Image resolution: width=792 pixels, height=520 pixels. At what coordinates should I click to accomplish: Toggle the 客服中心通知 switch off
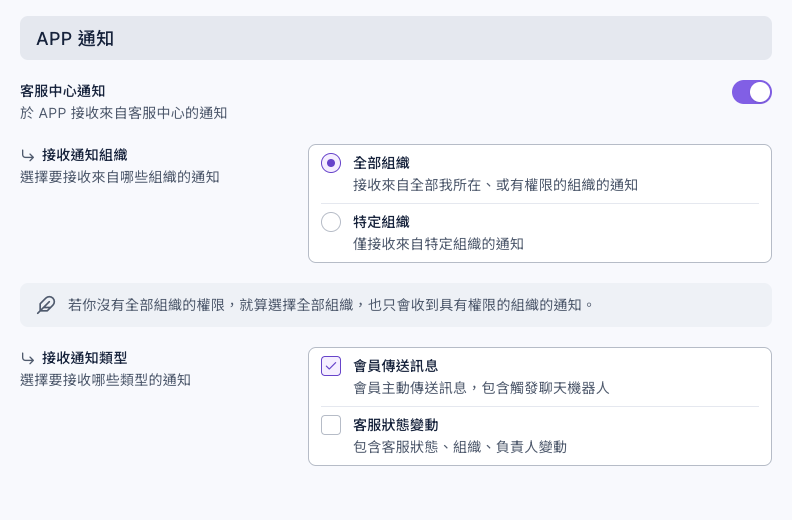(752, 92)
